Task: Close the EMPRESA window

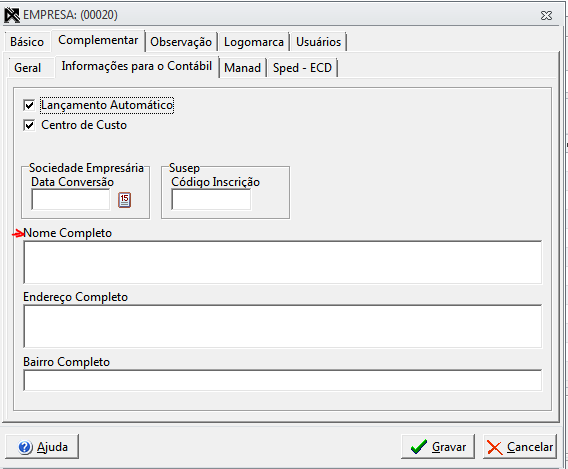Action: tap(546, 15)
